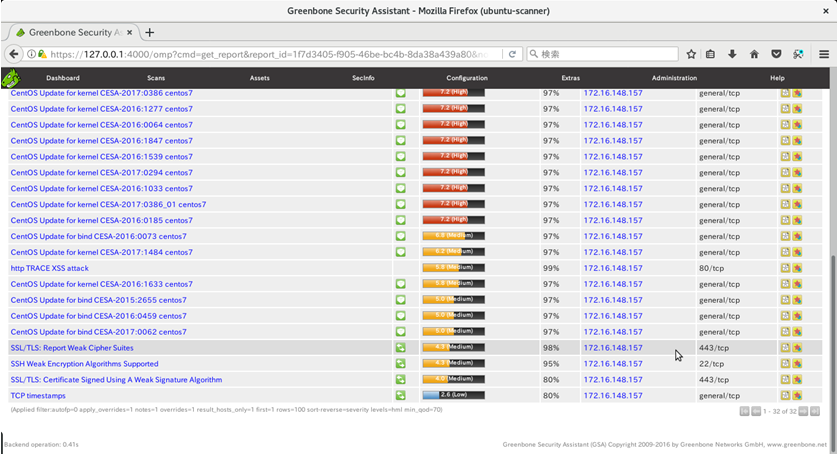Viewport: 837px width, 455px height.
Task: Click the 80/tcp port cell
Action: [711, 268]
